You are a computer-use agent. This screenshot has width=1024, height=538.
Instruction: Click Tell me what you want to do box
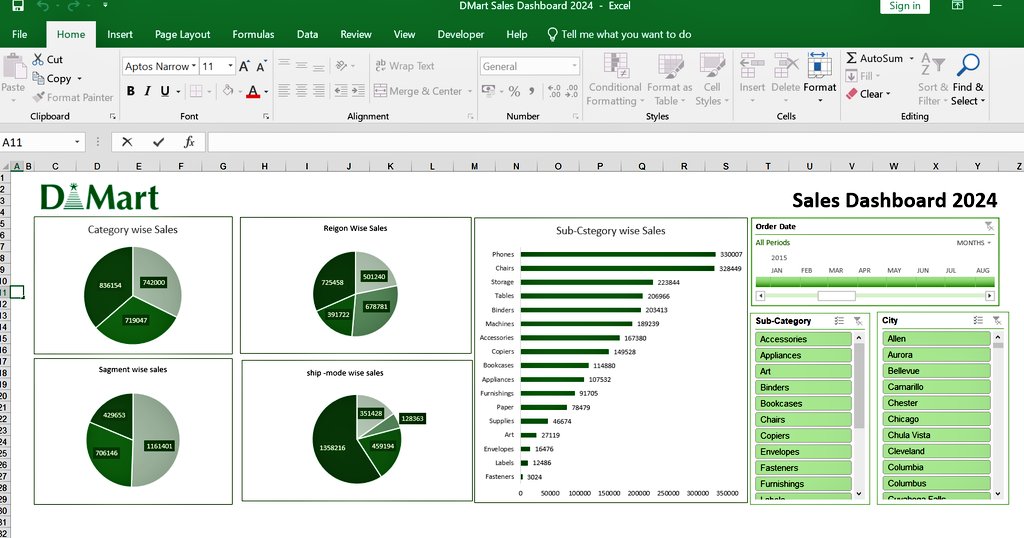[x=619, y=35]
